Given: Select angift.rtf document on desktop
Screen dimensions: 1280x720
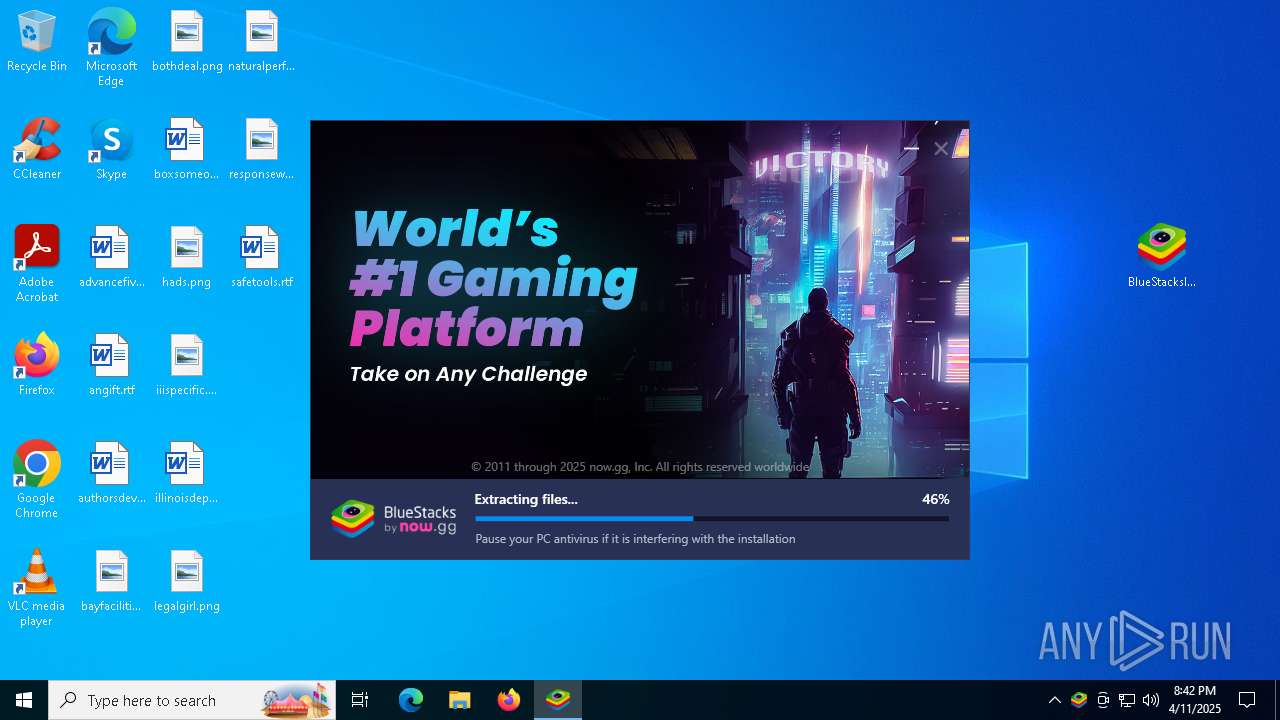Looking at the screenshot, I should pos(111,366).
